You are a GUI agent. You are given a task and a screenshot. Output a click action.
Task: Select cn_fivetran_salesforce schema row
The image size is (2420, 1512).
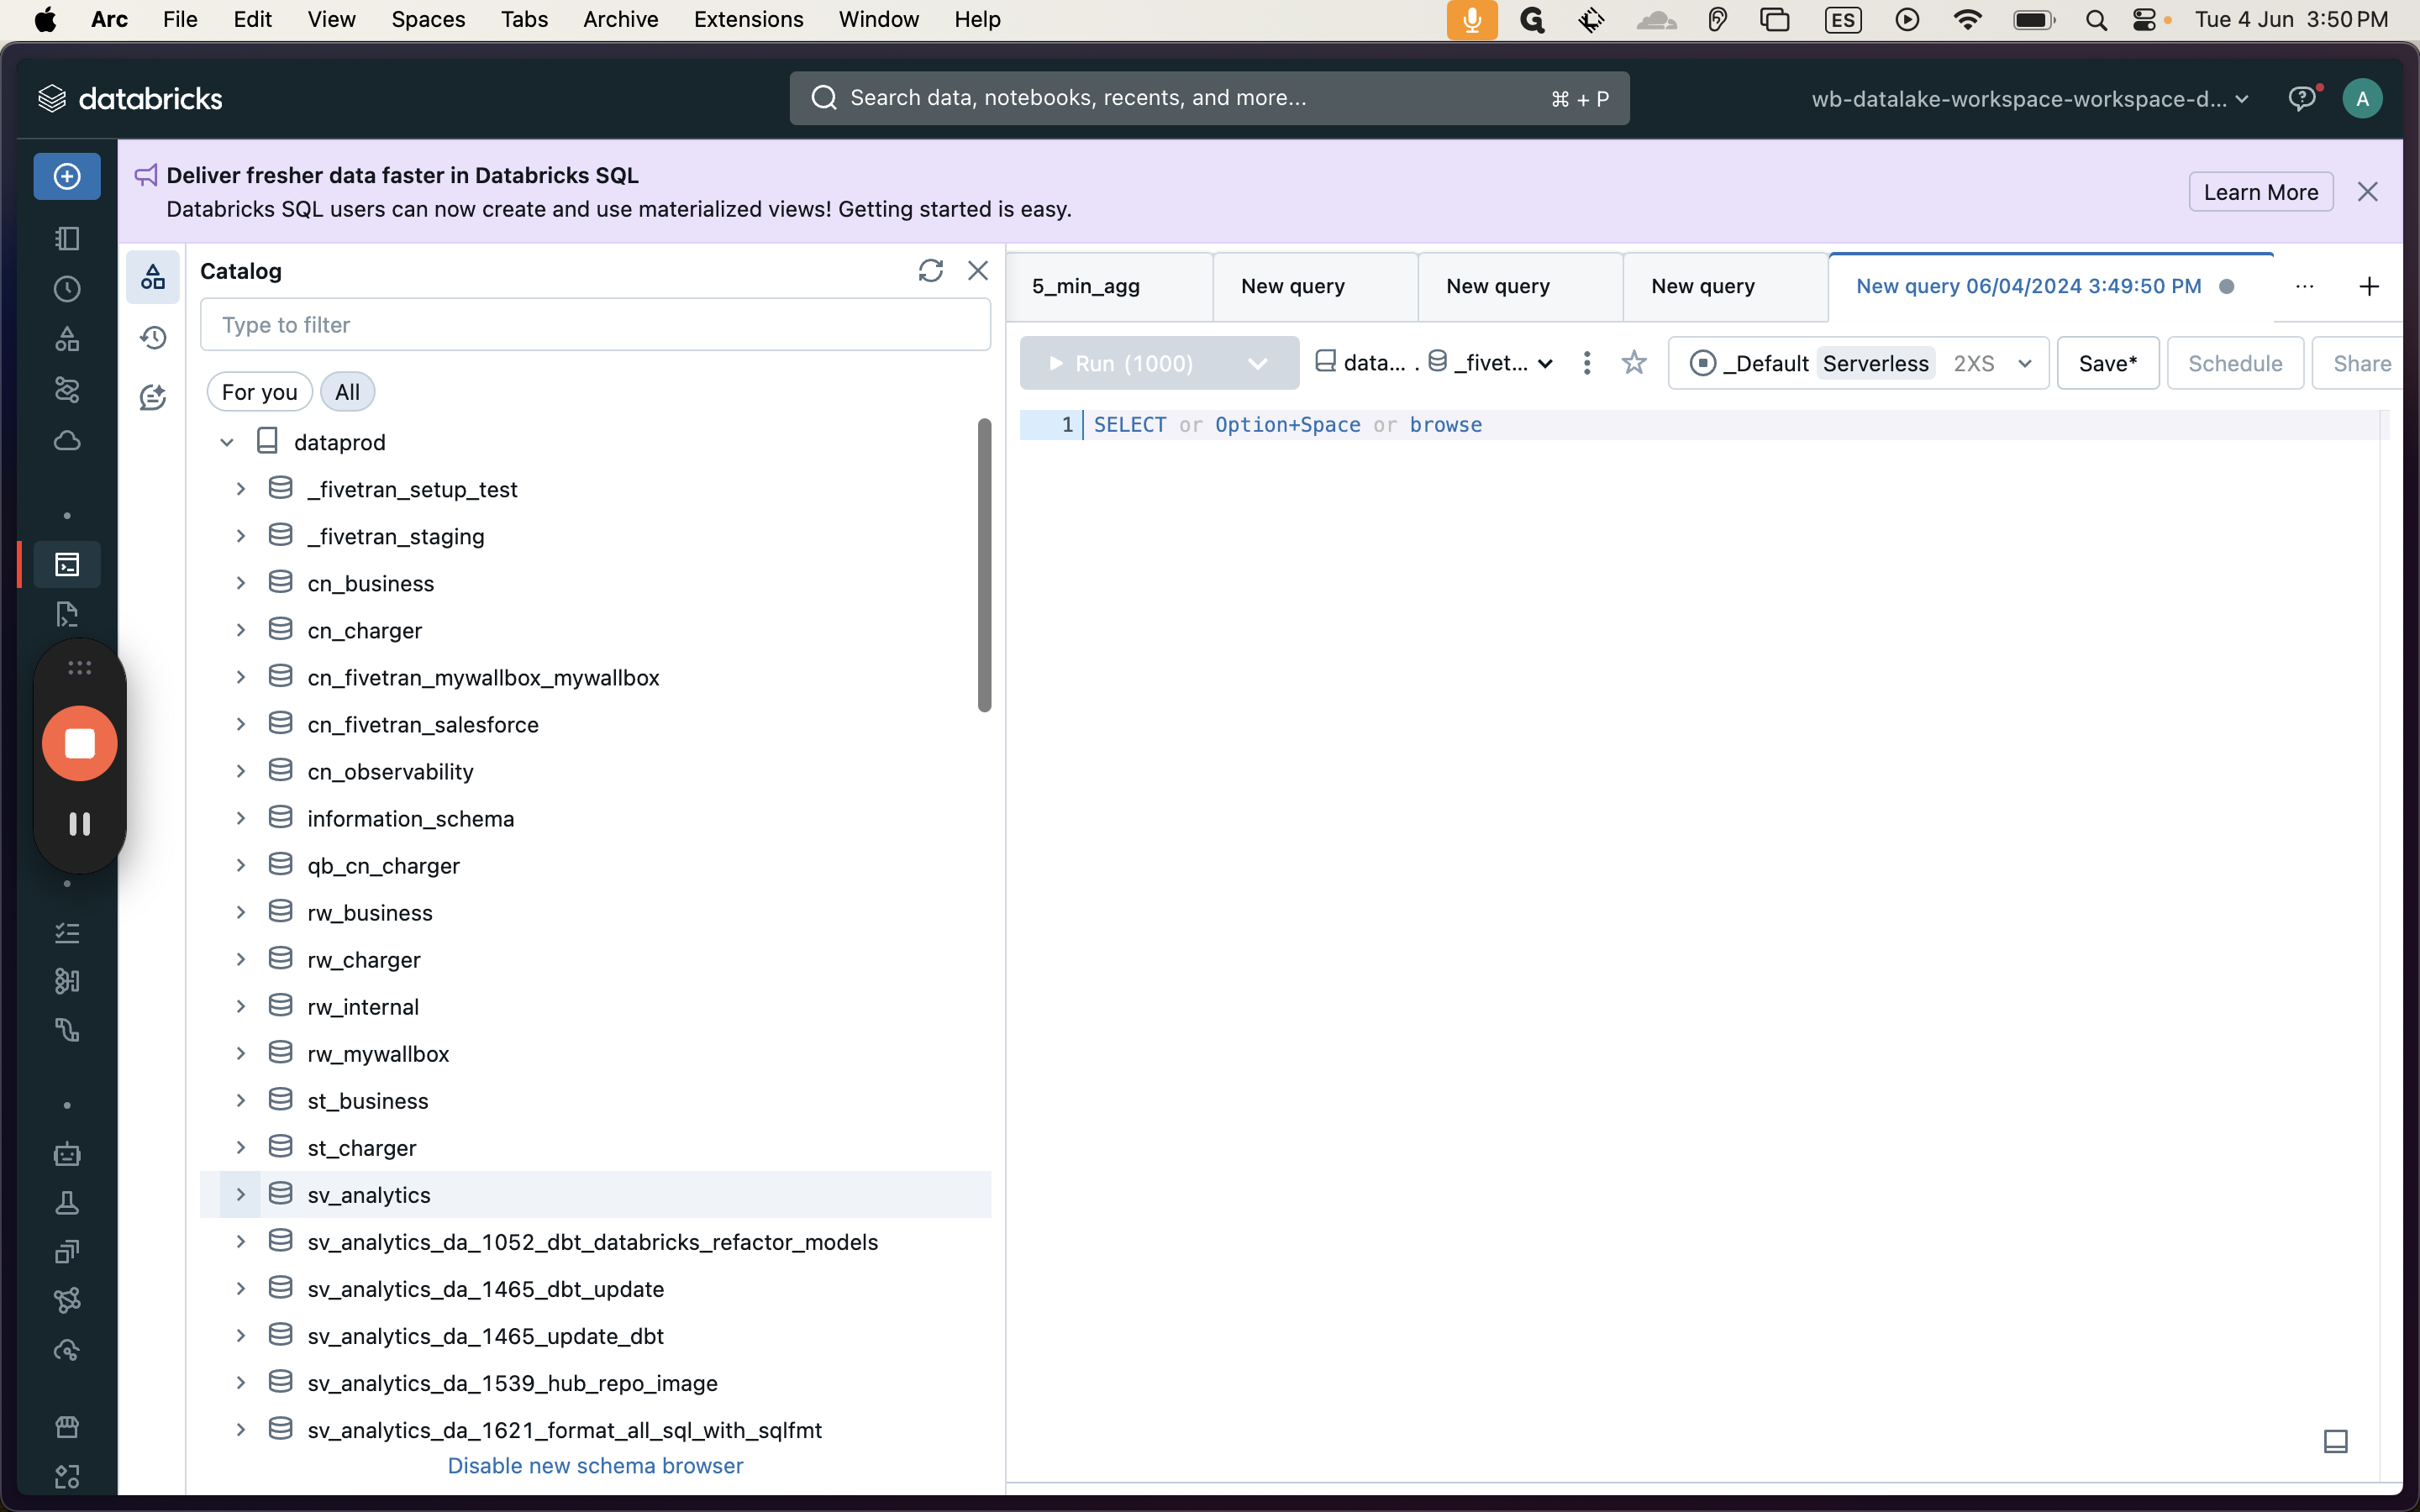(595, 724)
